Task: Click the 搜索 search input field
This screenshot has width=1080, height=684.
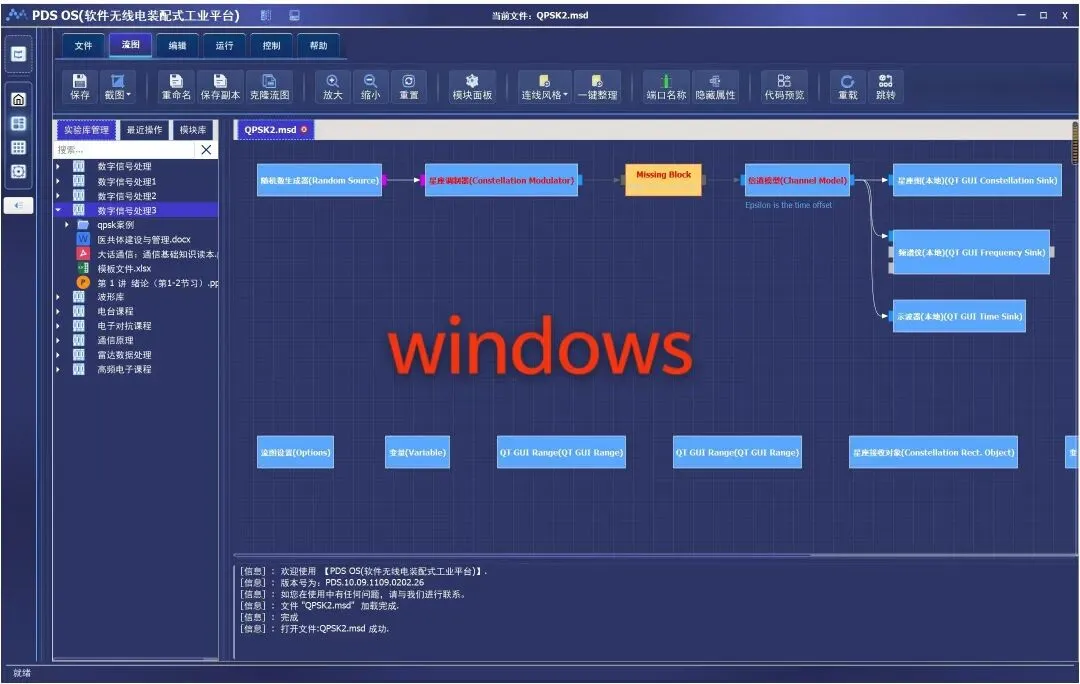Action: coord(125,149)
